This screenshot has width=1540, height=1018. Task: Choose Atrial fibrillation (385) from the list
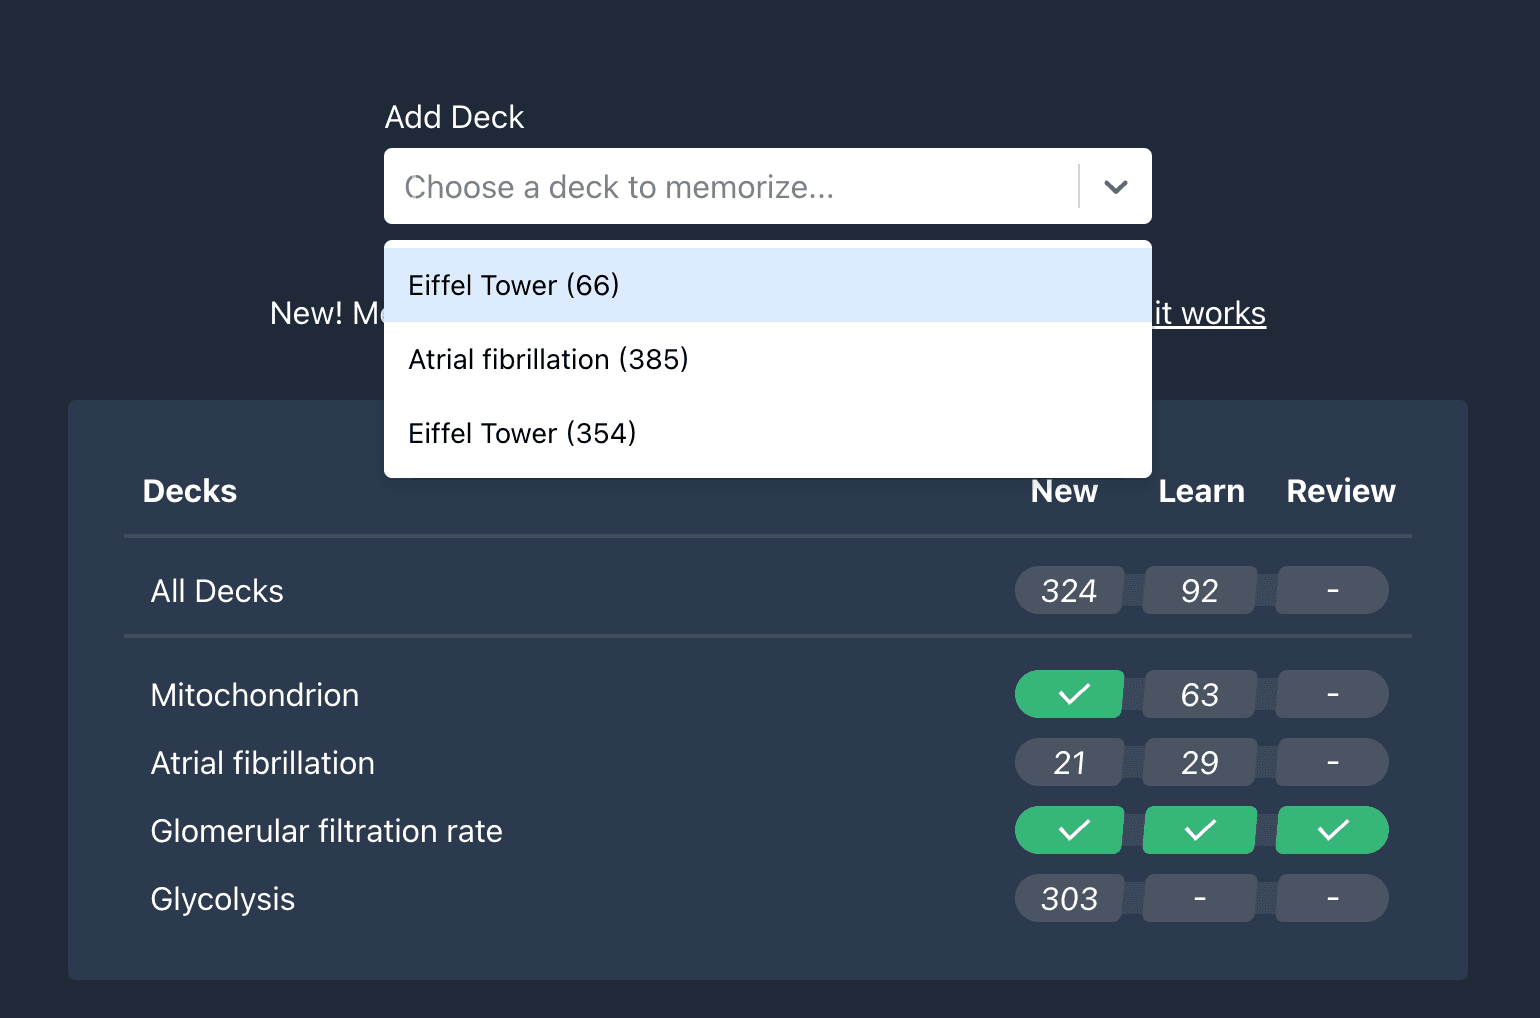coord(548,359)
